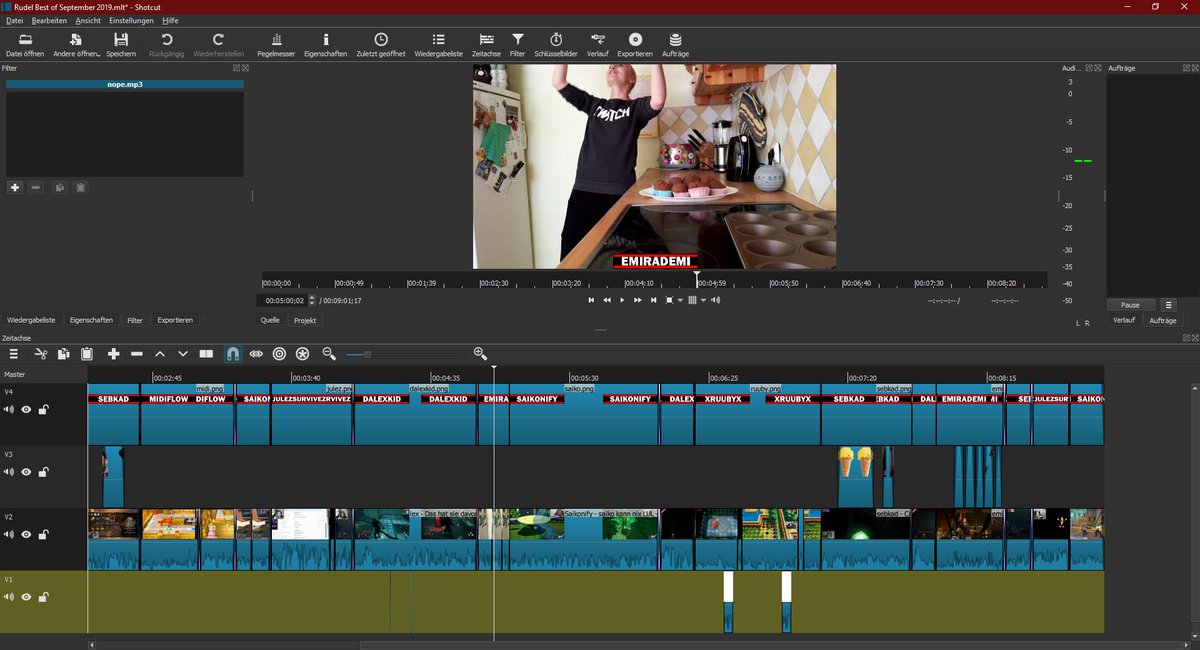Toggle timeline snapping magnet
1200x650 pixels.
click(x=232, y=354)
